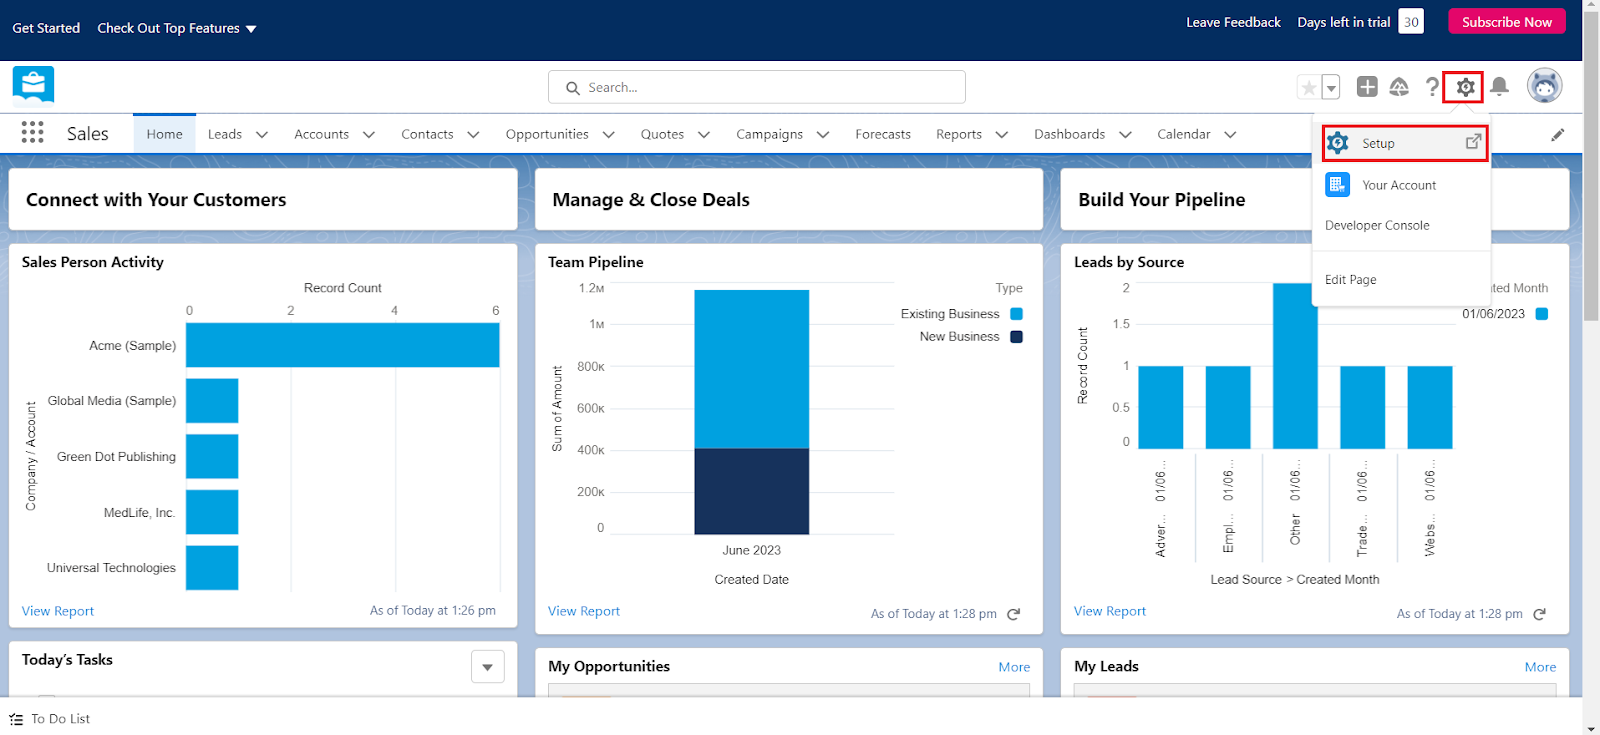Expand the favorites list dropdown arrow
The image size is (1600, 735).
pyautogui.click(x=1331, y=88)
